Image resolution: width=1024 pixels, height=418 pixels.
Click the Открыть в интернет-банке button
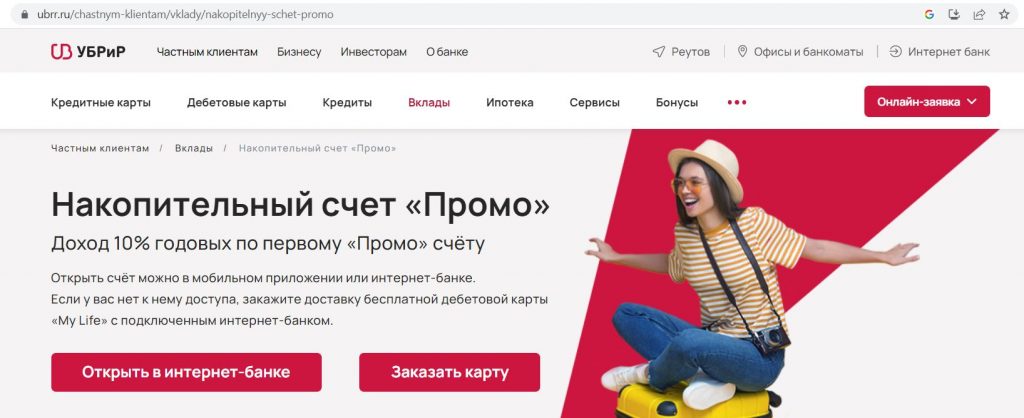coord(186,372)
